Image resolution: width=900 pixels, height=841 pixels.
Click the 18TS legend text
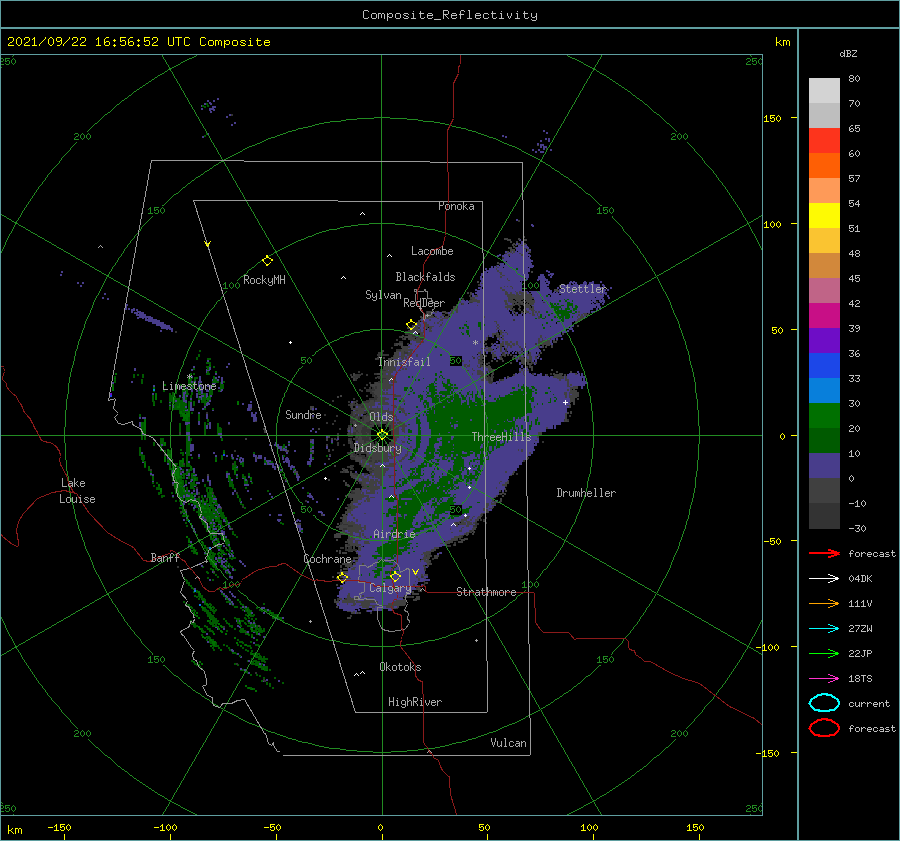(860, 679)
